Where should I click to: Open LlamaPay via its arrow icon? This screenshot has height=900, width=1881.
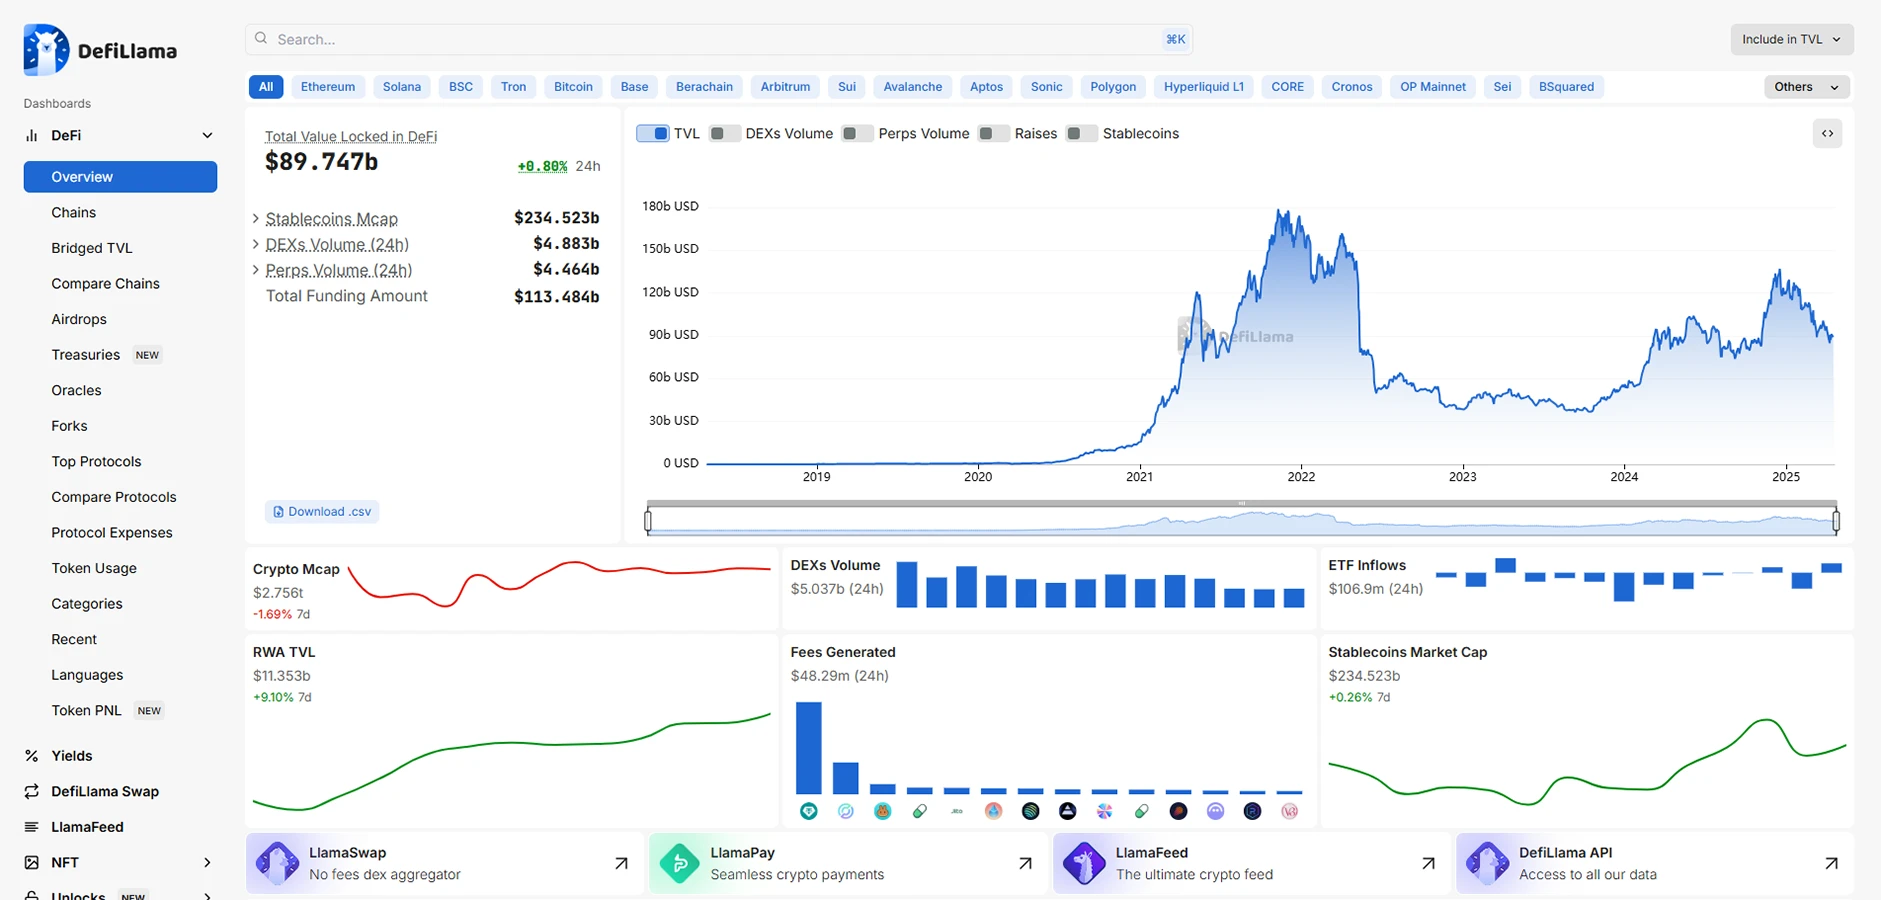click(x=1025, y=863)
